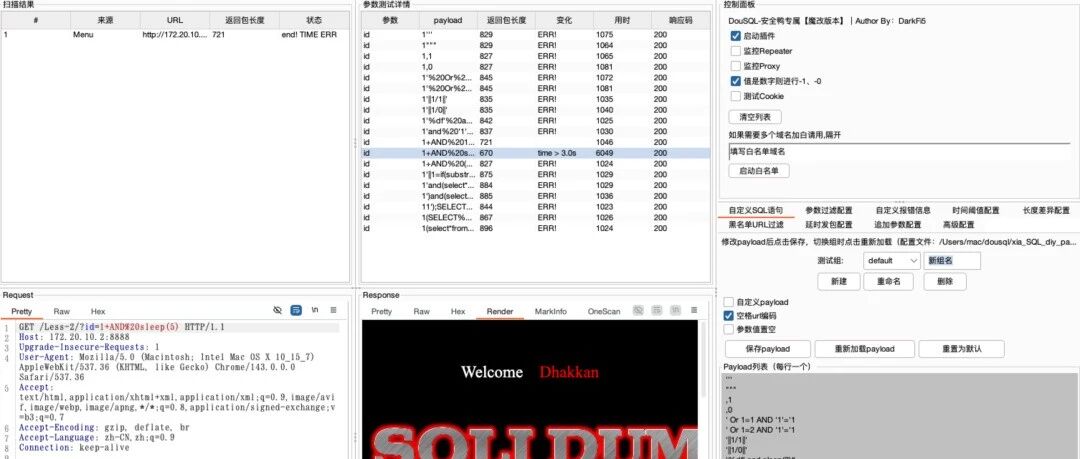Select the Response Raw tab
Viewport: 1080px width, 459px height.
(422, 312)
